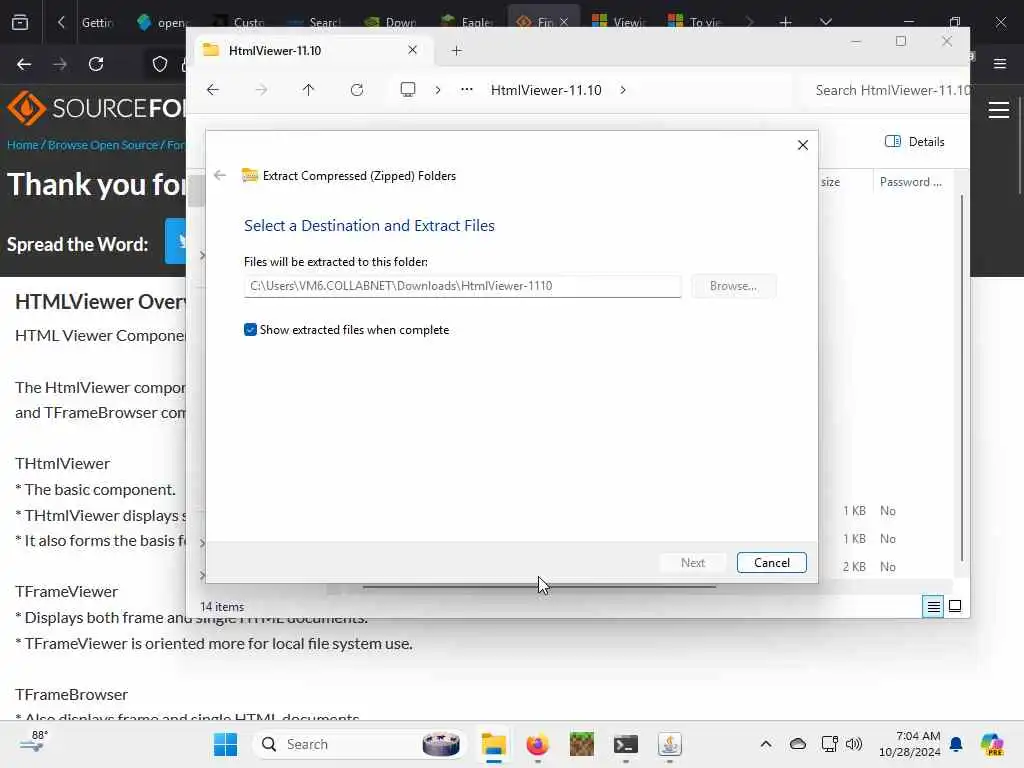The height and width of the screenshot is (768, 1024).
Task: Open clock and date in taskbar
Action: point(909,744)
